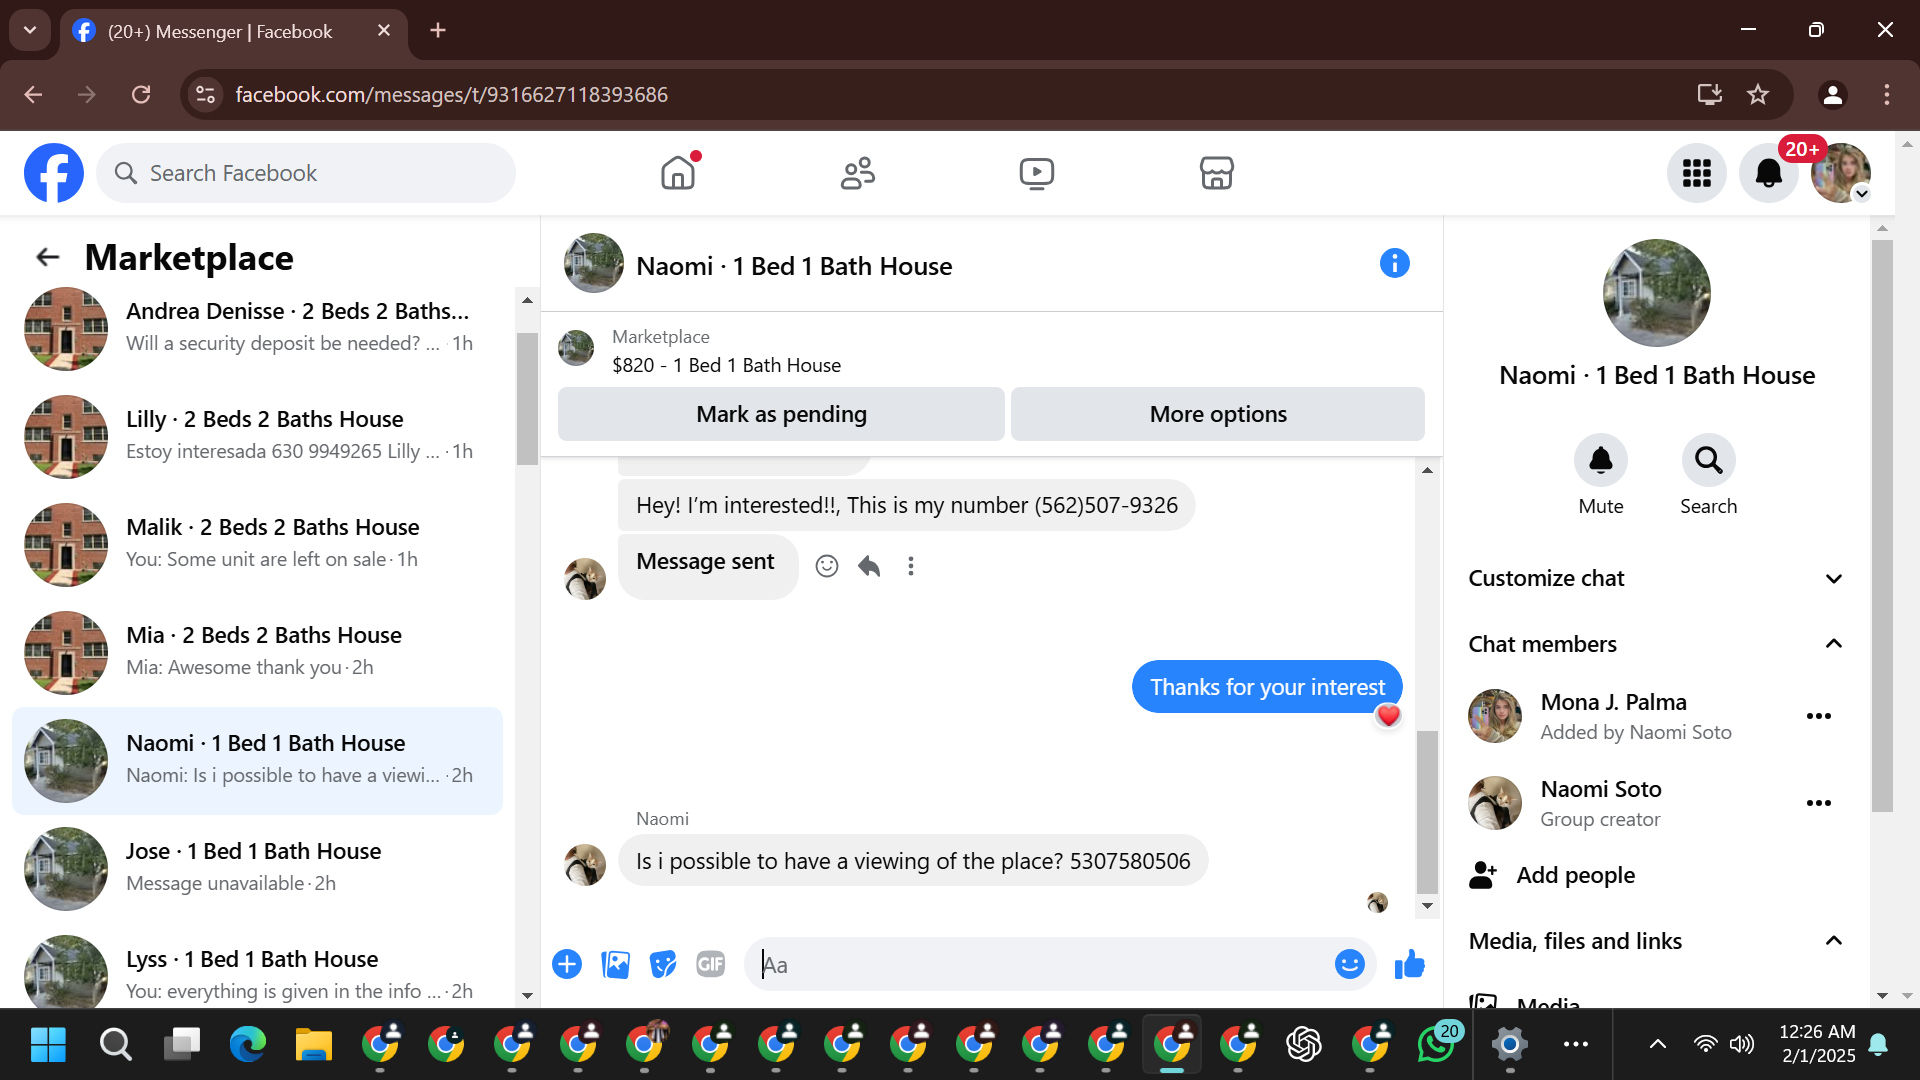Click the message thread scrollbar
Viewport: 1920px width, 1080px height.
1427,812
